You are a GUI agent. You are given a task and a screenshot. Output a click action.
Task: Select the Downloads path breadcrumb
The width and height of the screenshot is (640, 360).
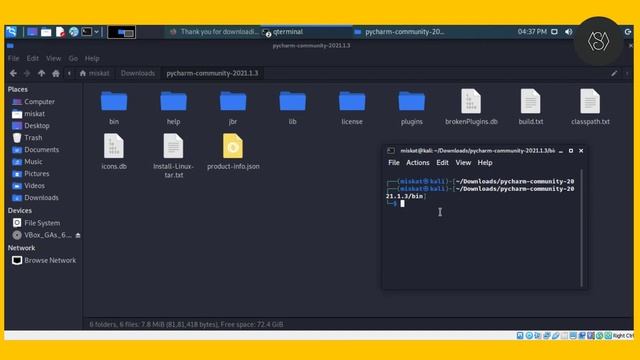(x=138, y=73)
